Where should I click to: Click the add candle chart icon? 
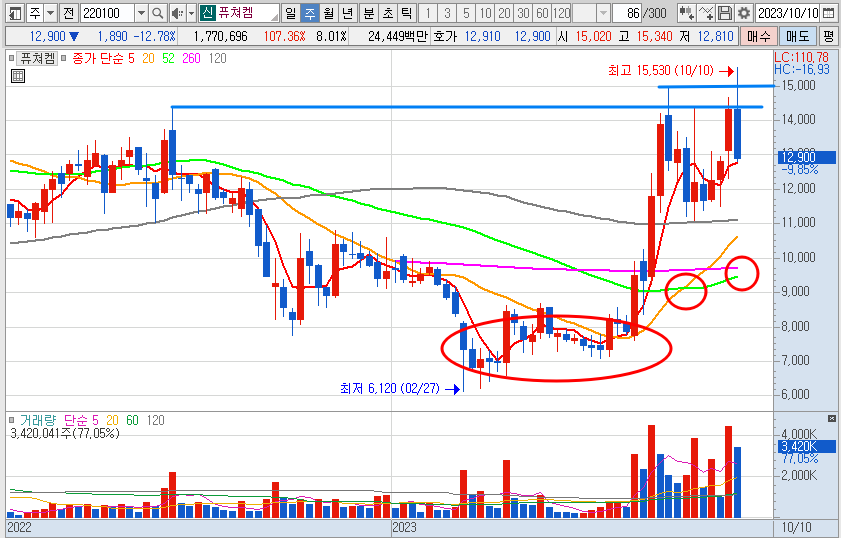686,13
